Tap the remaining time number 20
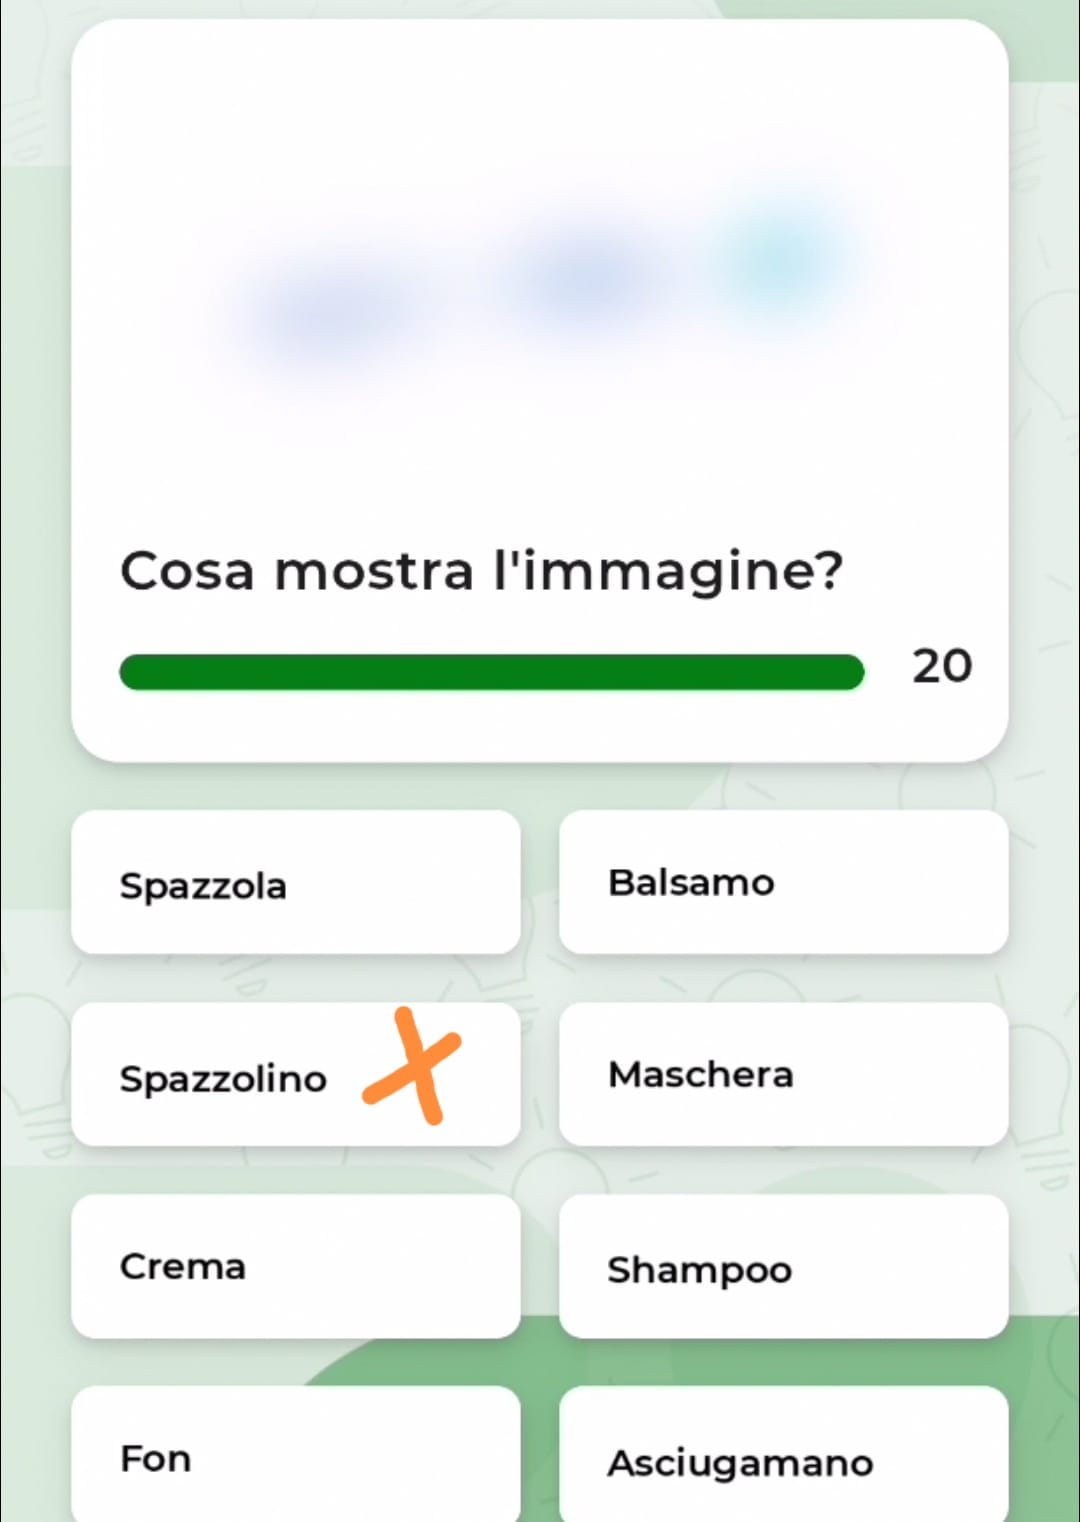The width and height of the screenshot is (1080, 1522). pyautogui.click(x=941, y=666)
